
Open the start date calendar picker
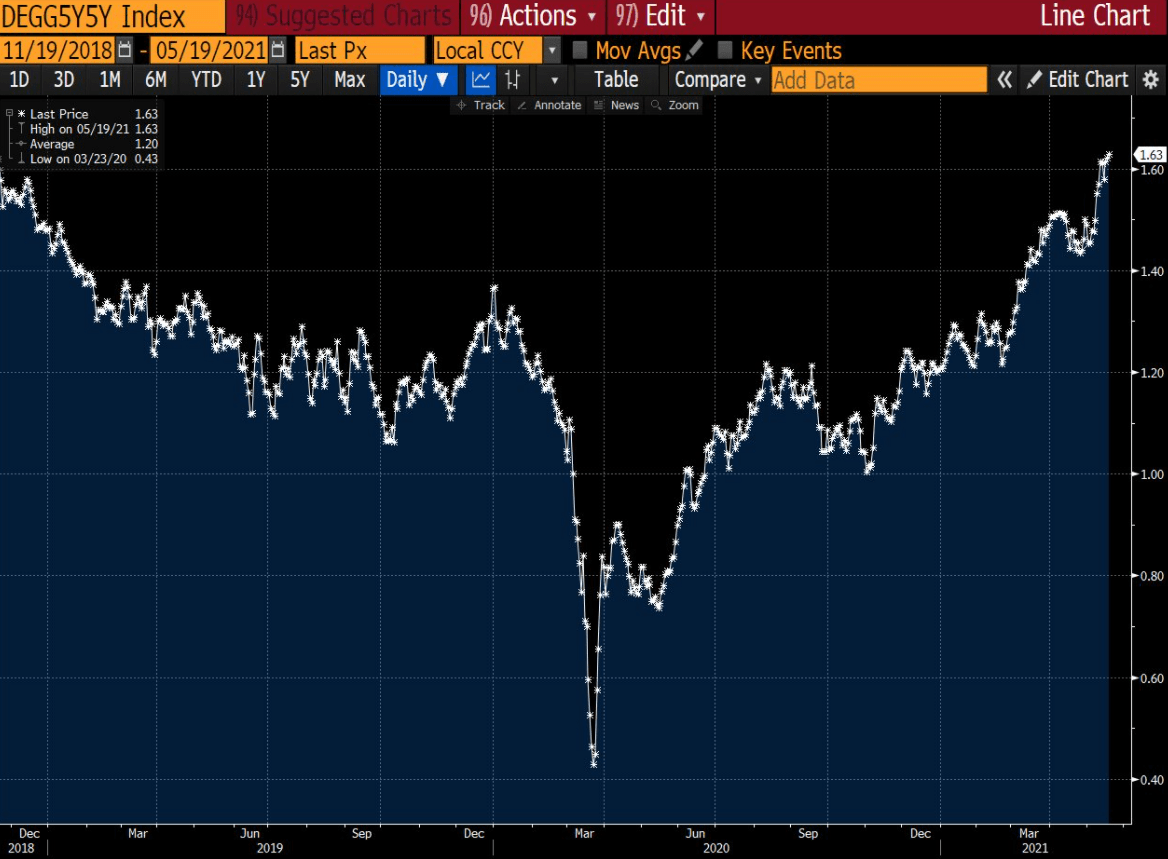coord(124,50)
